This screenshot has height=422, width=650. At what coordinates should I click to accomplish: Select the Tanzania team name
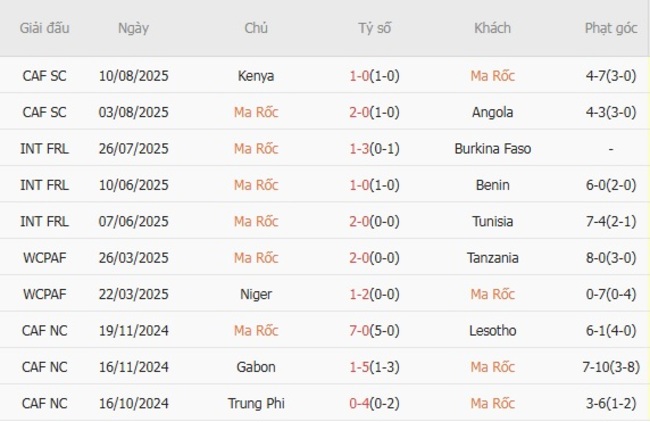492,258
